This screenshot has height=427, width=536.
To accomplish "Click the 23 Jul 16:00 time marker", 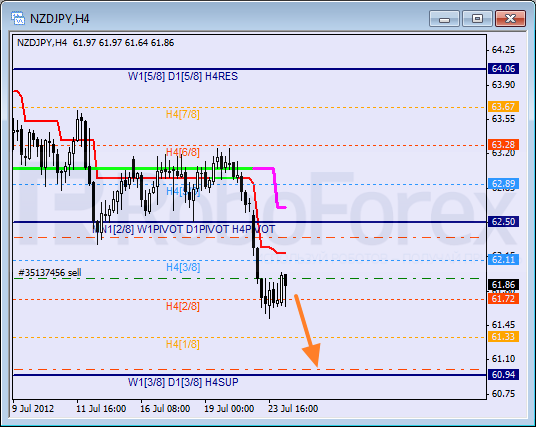I will (x=293, y=409).
